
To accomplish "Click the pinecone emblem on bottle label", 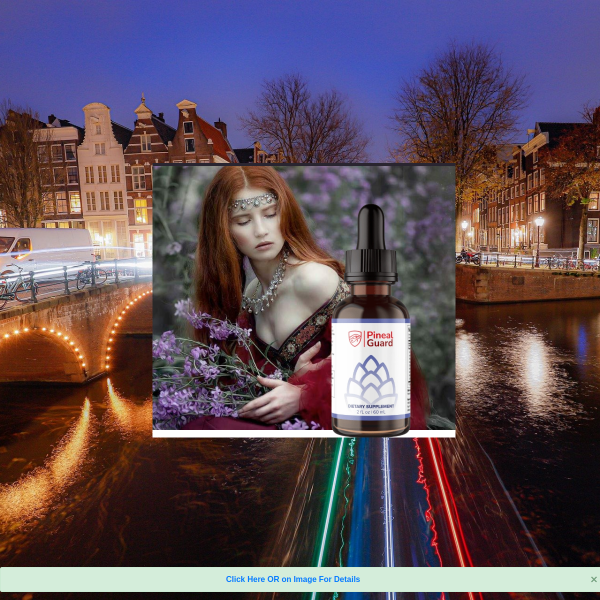I will tap(371, 377).
